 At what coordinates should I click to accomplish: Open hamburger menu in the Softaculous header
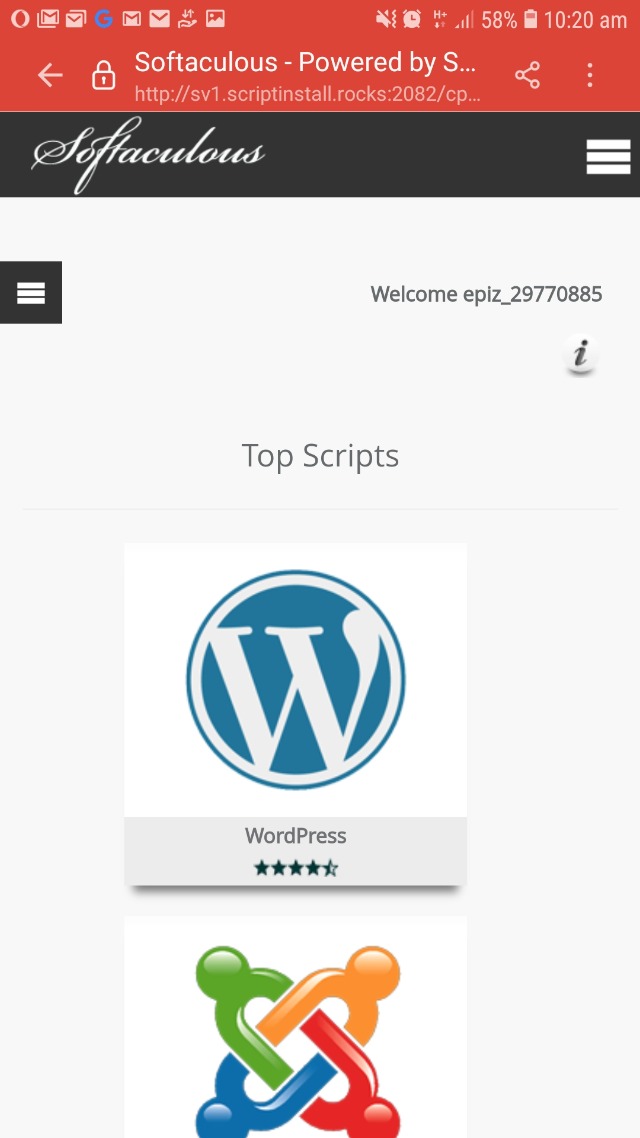click(608, 156)
